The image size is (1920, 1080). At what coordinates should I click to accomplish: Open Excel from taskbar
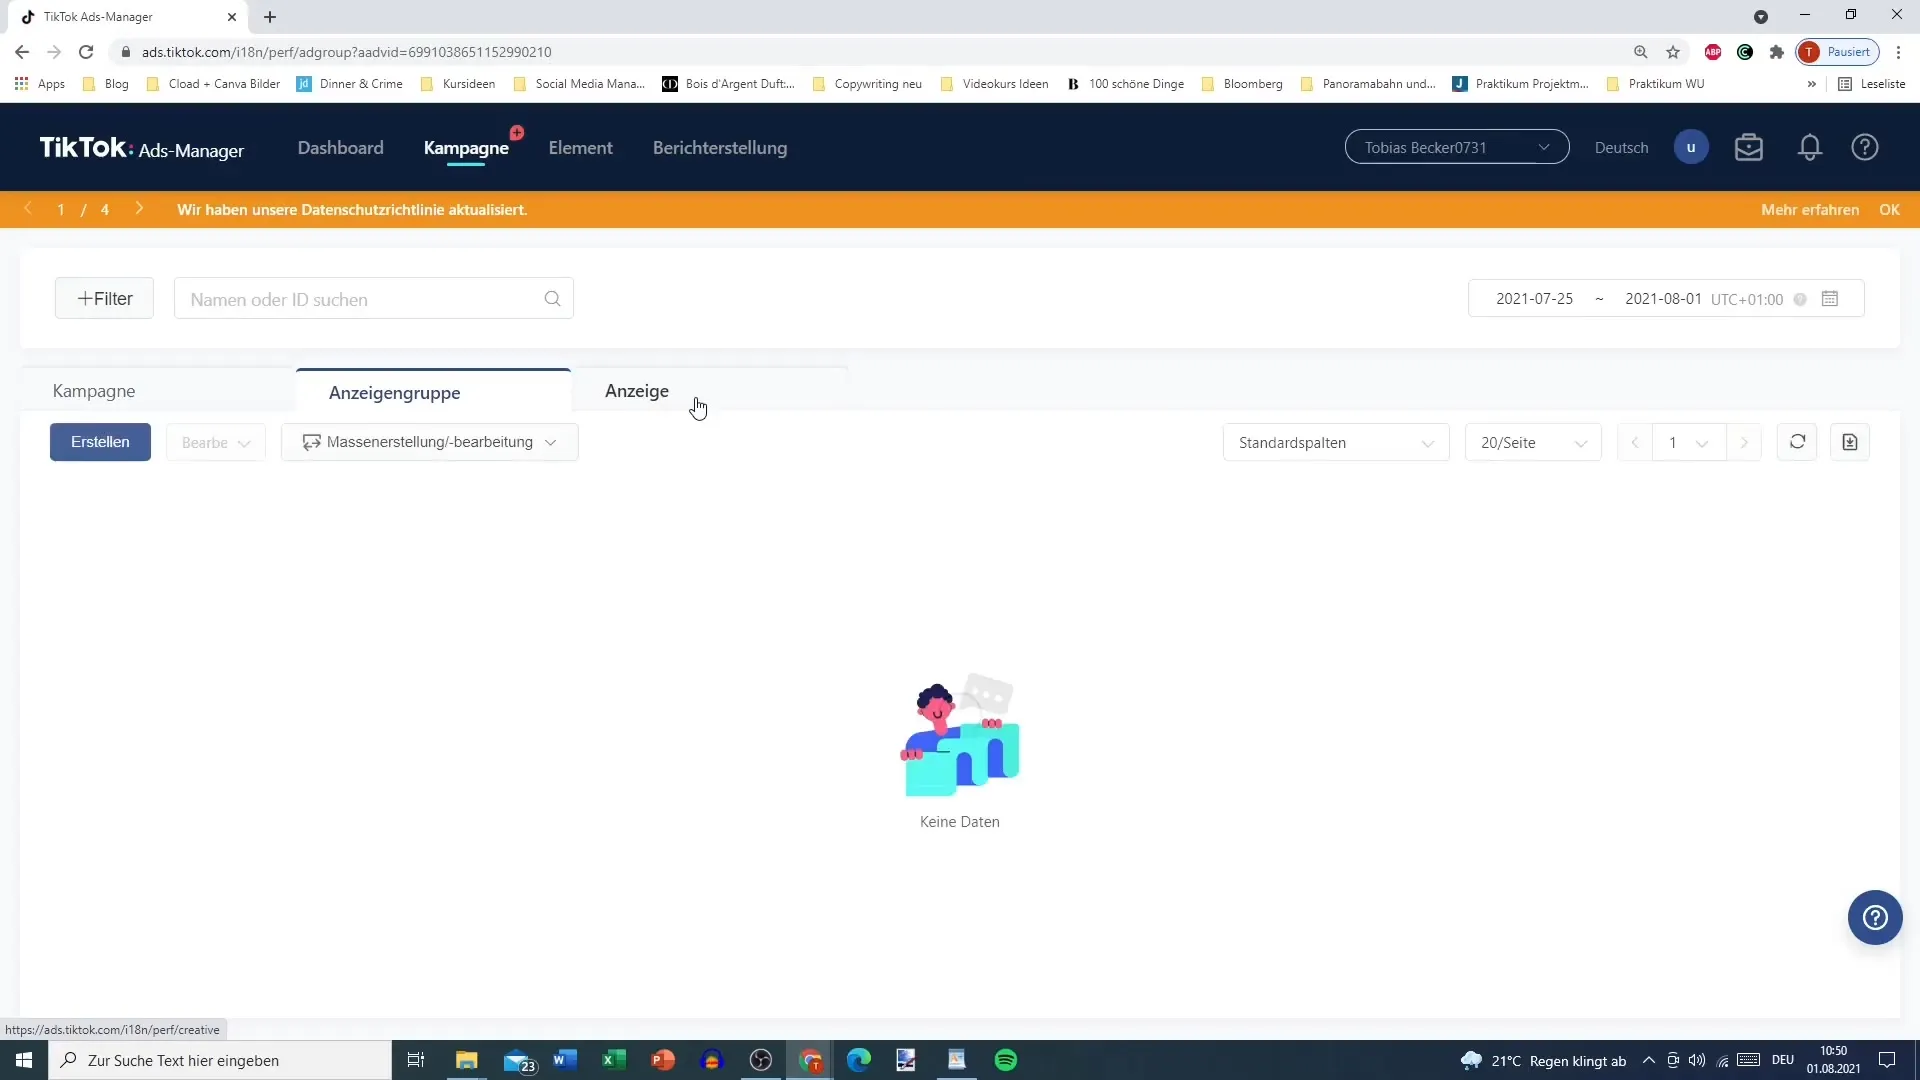point(614,1060)
